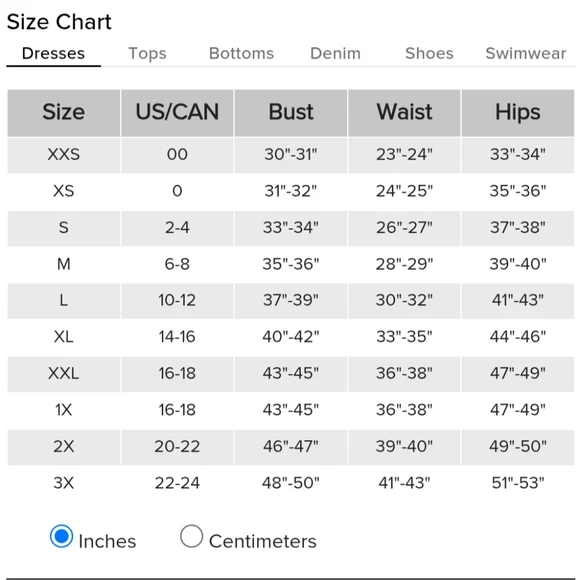Click the Centimeters label text
This screenshot has height=580, width=580.
(263, 542)
